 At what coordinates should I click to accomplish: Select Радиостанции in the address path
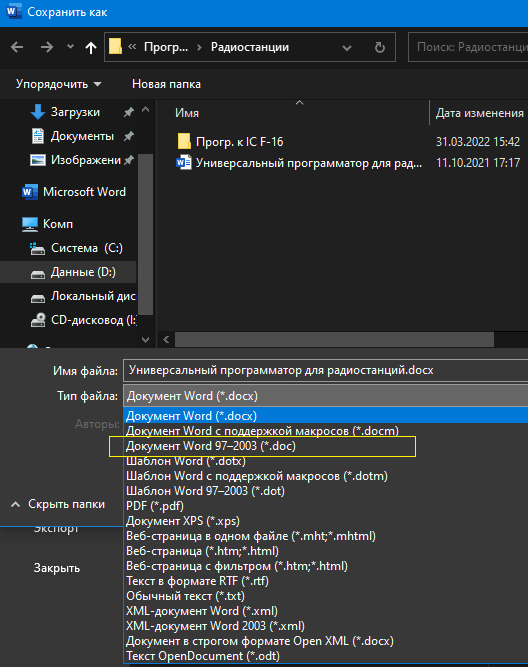250,47
